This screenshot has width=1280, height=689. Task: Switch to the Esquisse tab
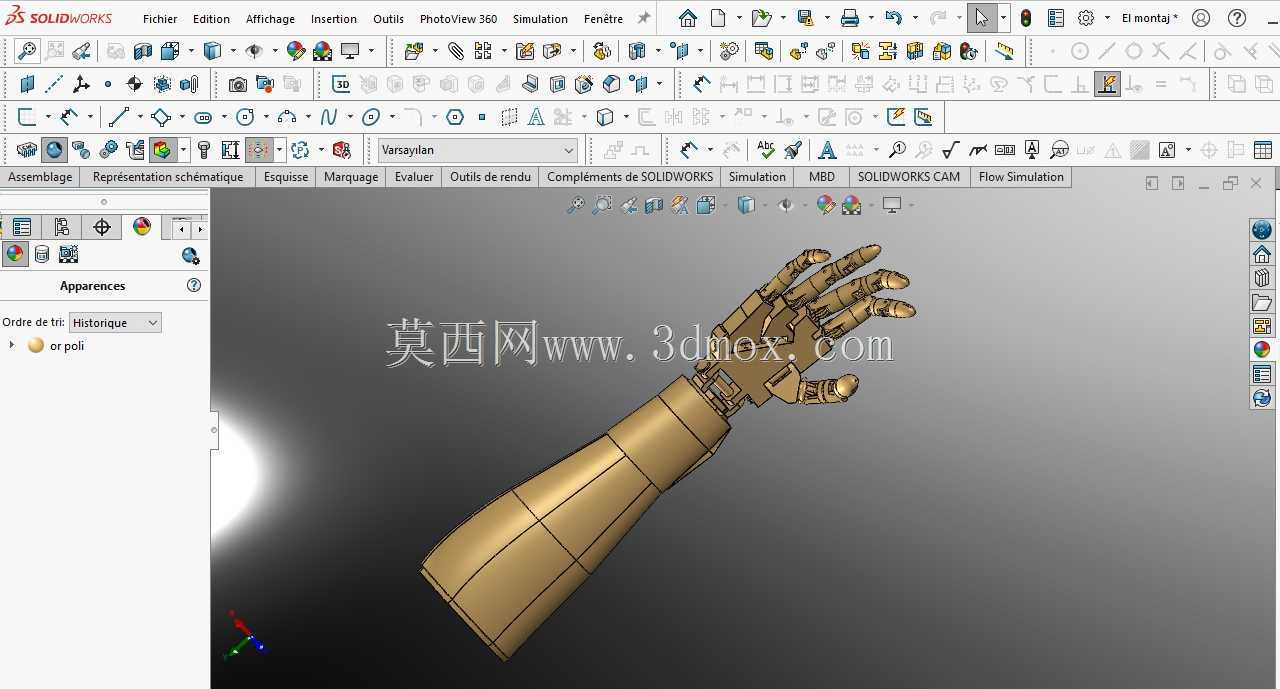(x=286, y=177)
